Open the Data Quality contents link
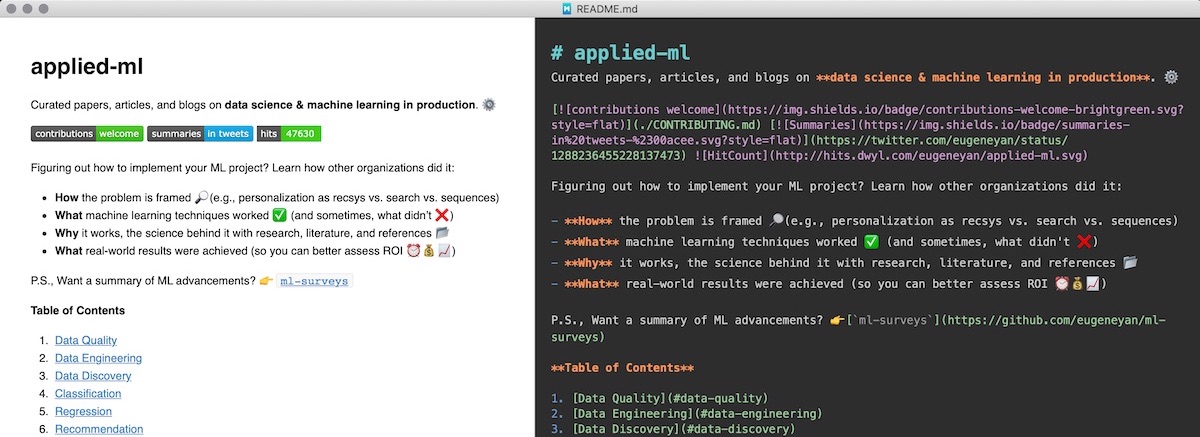Image resolution: width=1200 pixels, height=437 pixels. [86, 341]
